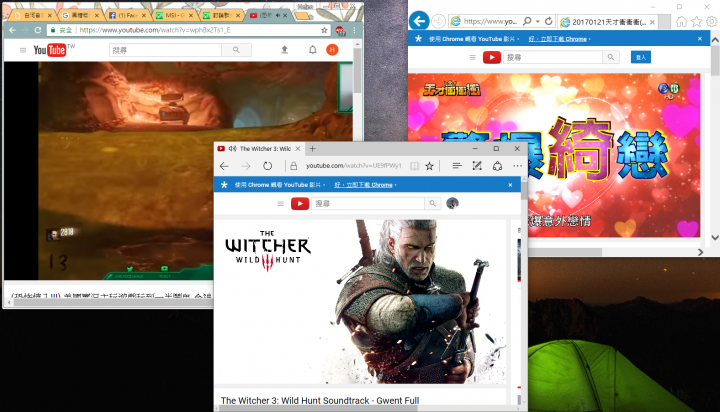Click Internet Explorer's blue back button
Image resolution: width=720 pixels, height=412 pixels.
(419, 21)
